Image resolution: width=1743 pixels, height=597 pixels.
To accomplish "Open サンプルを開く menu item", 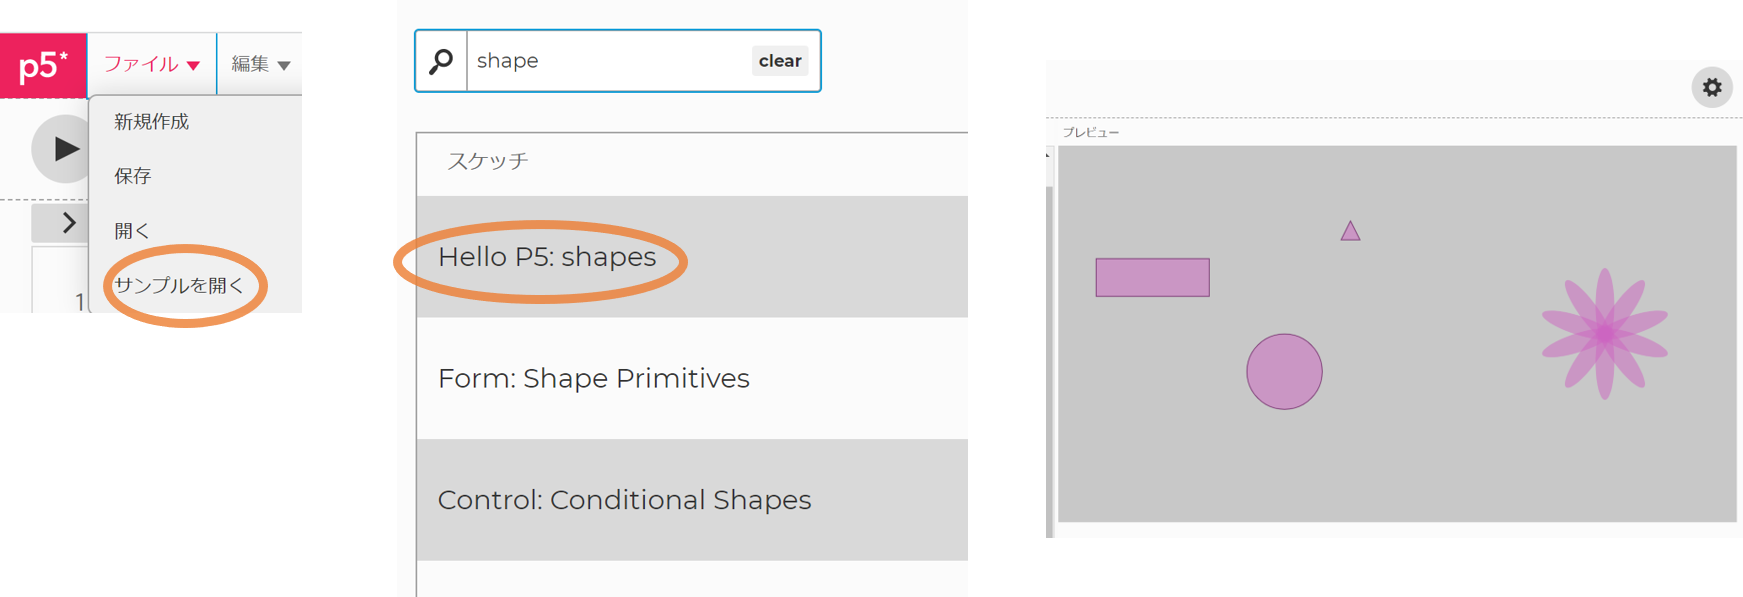I will [x=179, y=285].
